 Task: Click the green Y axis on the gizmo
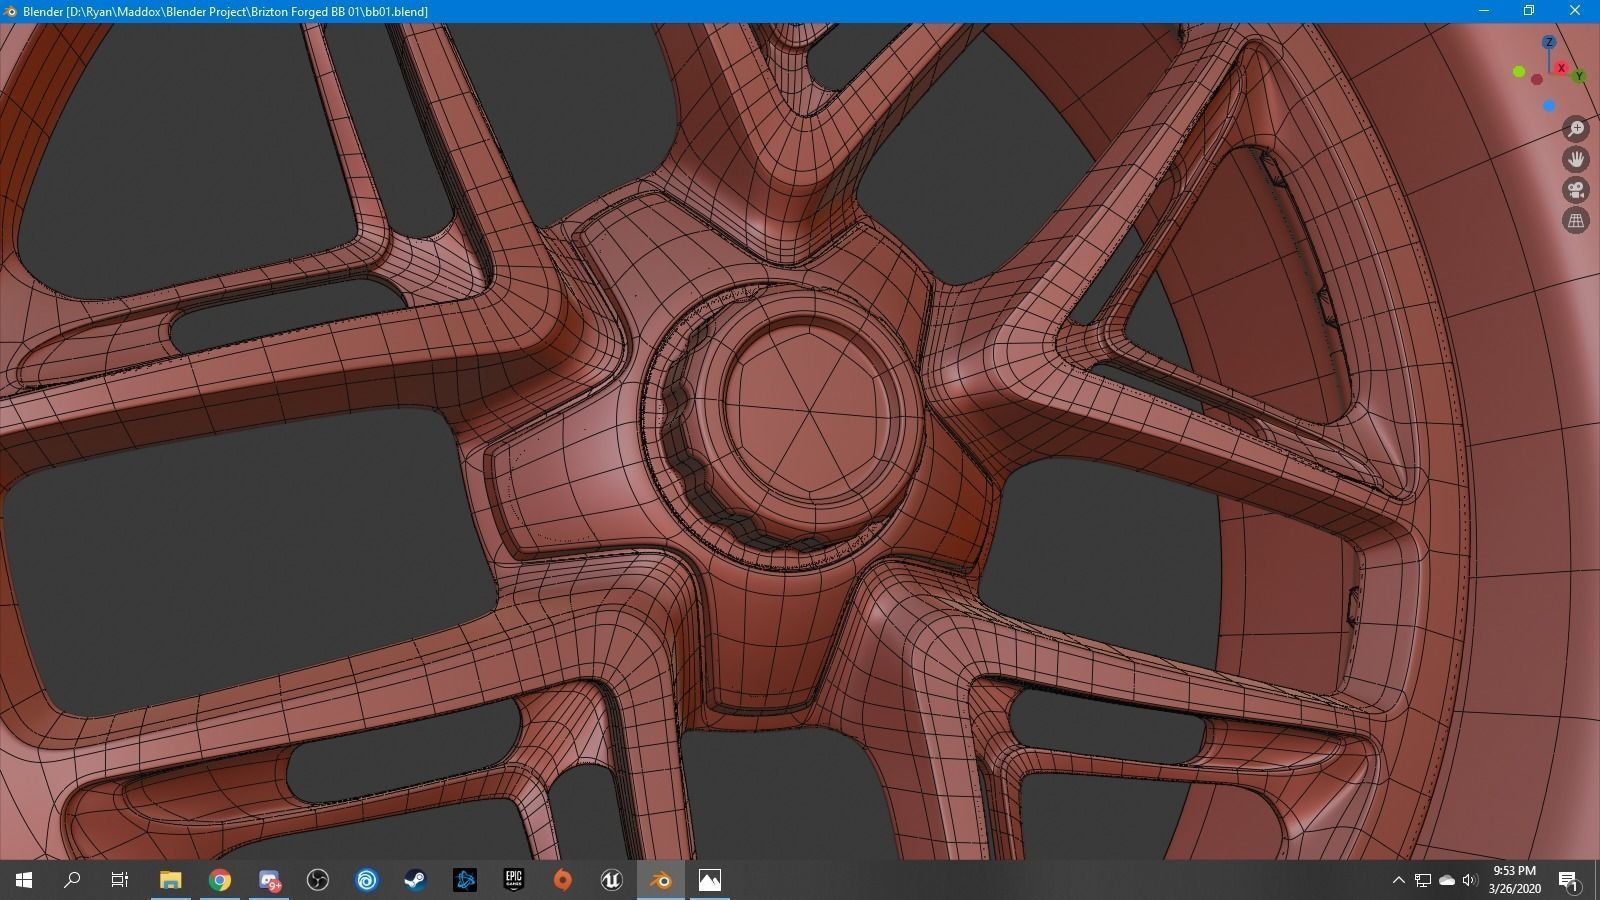click(x=1579, y=76)
